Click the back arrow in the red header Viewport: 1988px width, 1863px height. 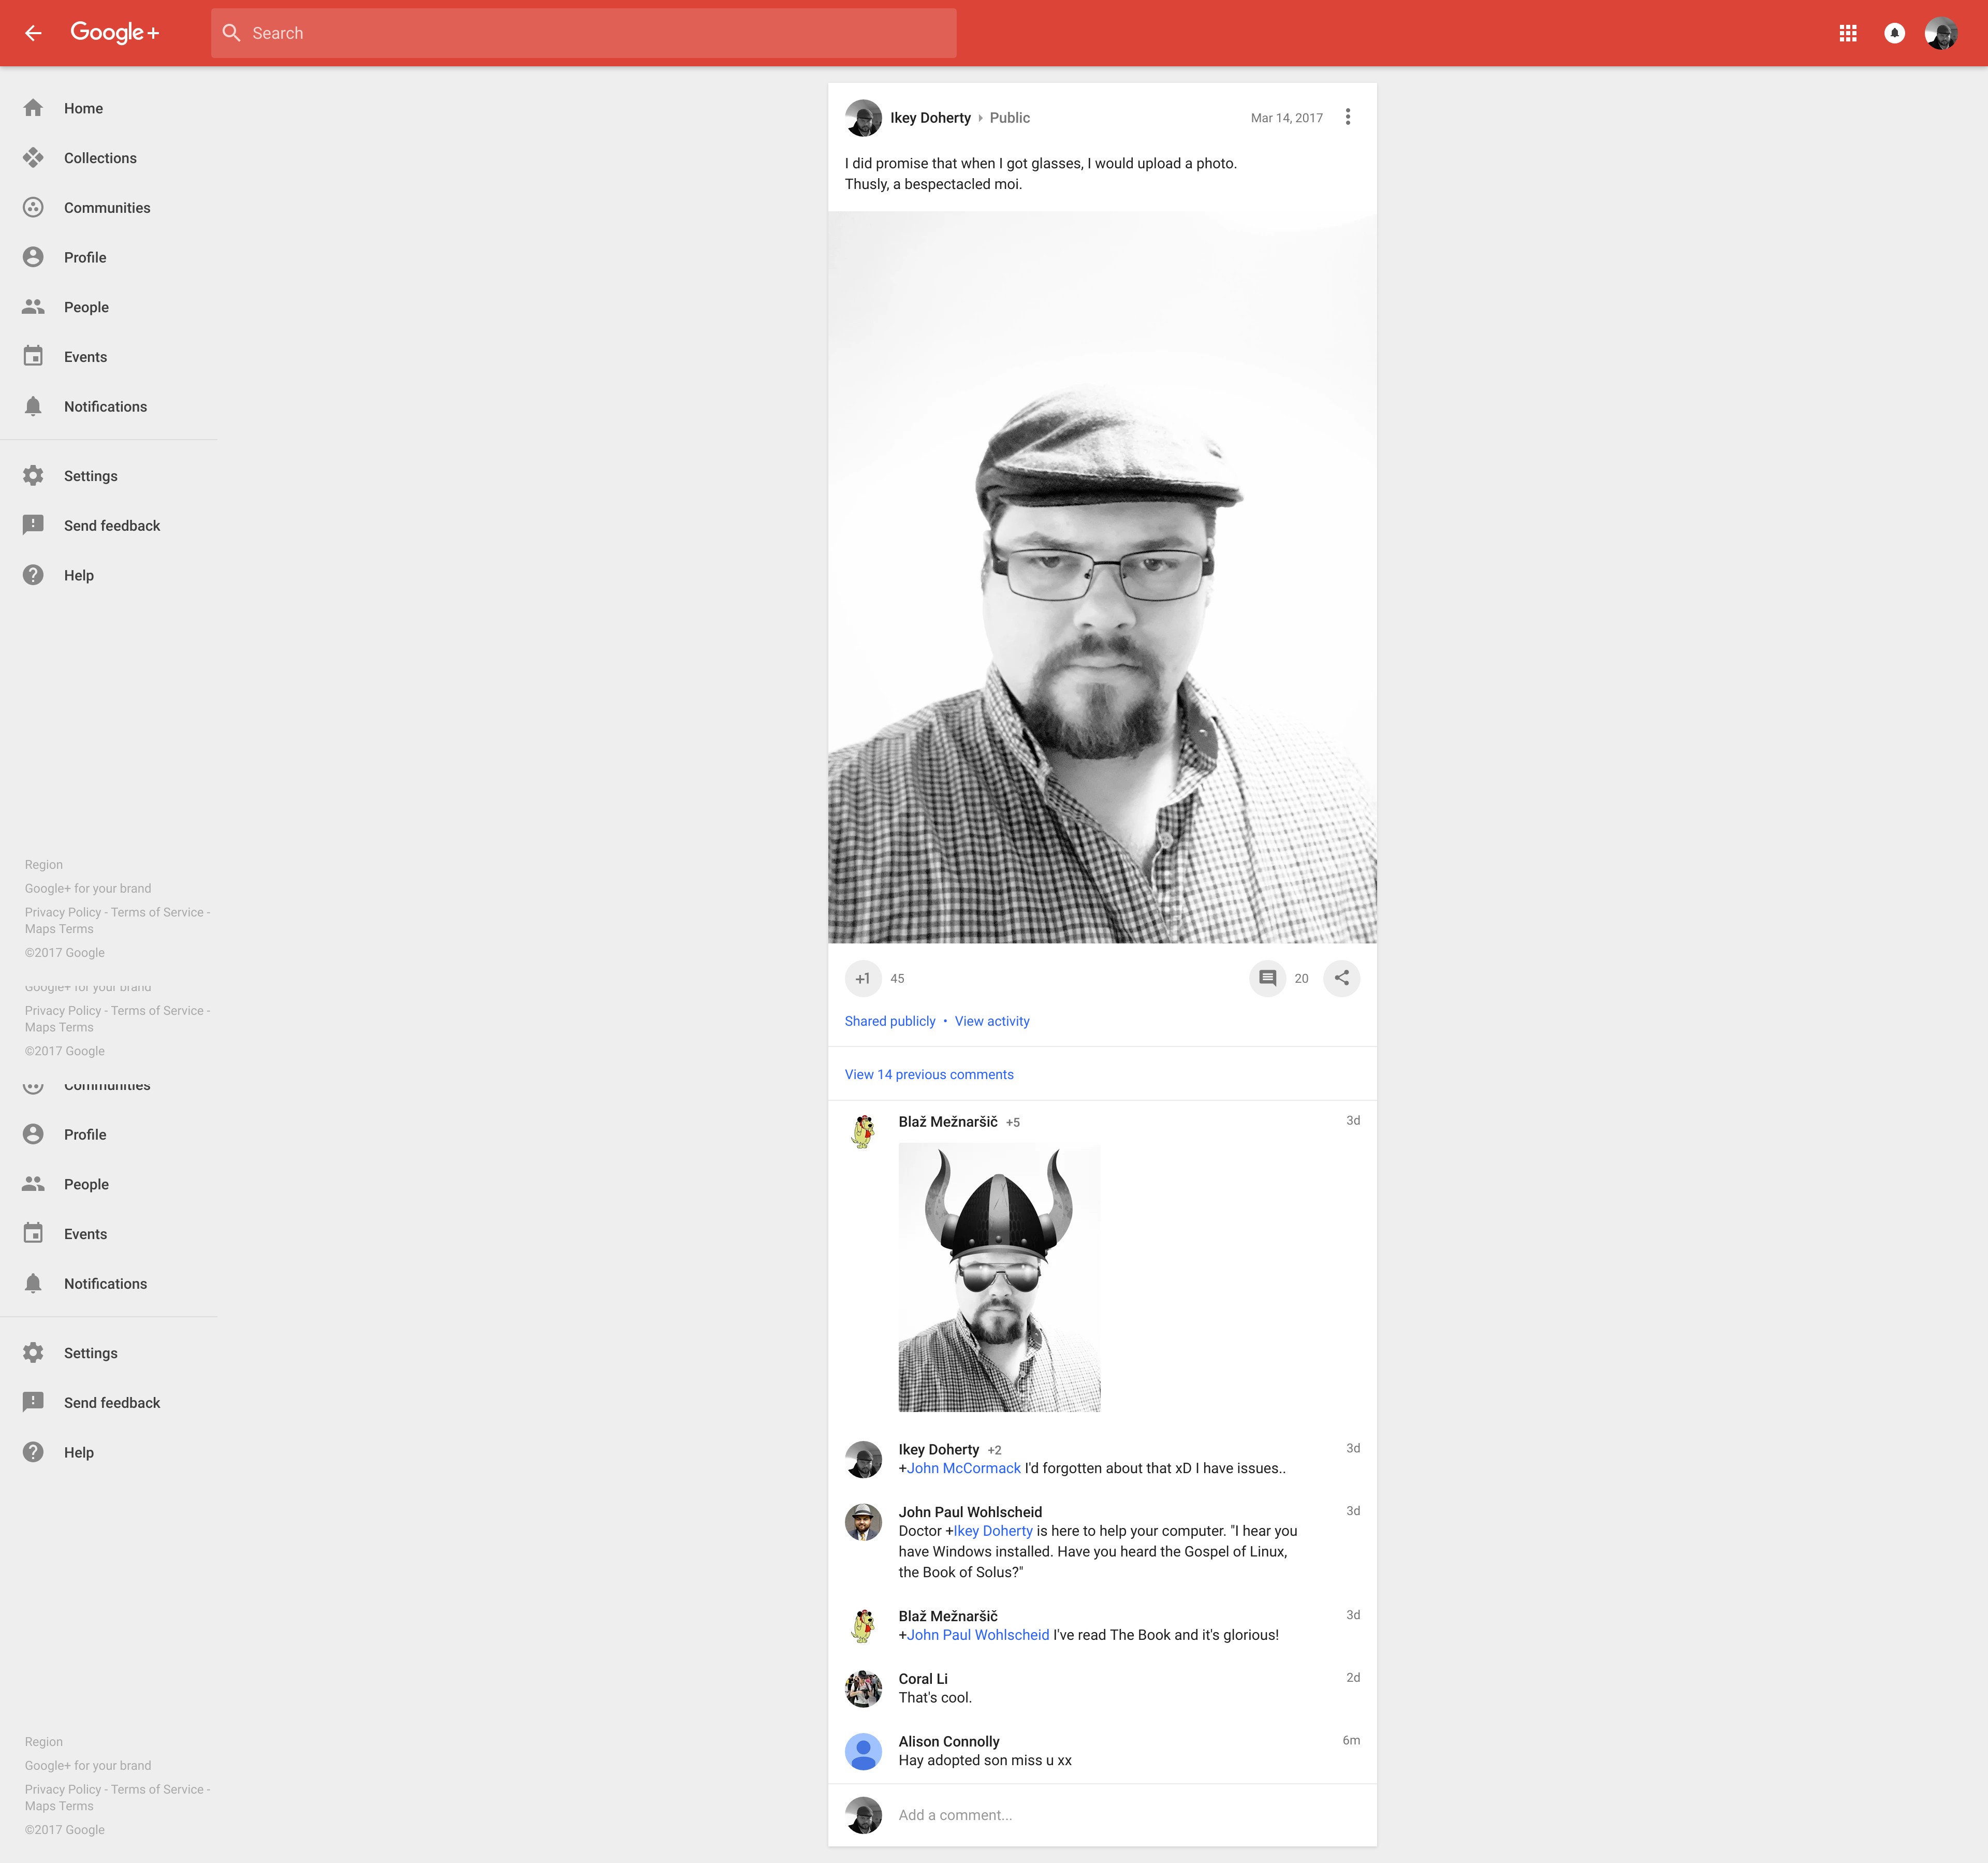click(33, 33)
